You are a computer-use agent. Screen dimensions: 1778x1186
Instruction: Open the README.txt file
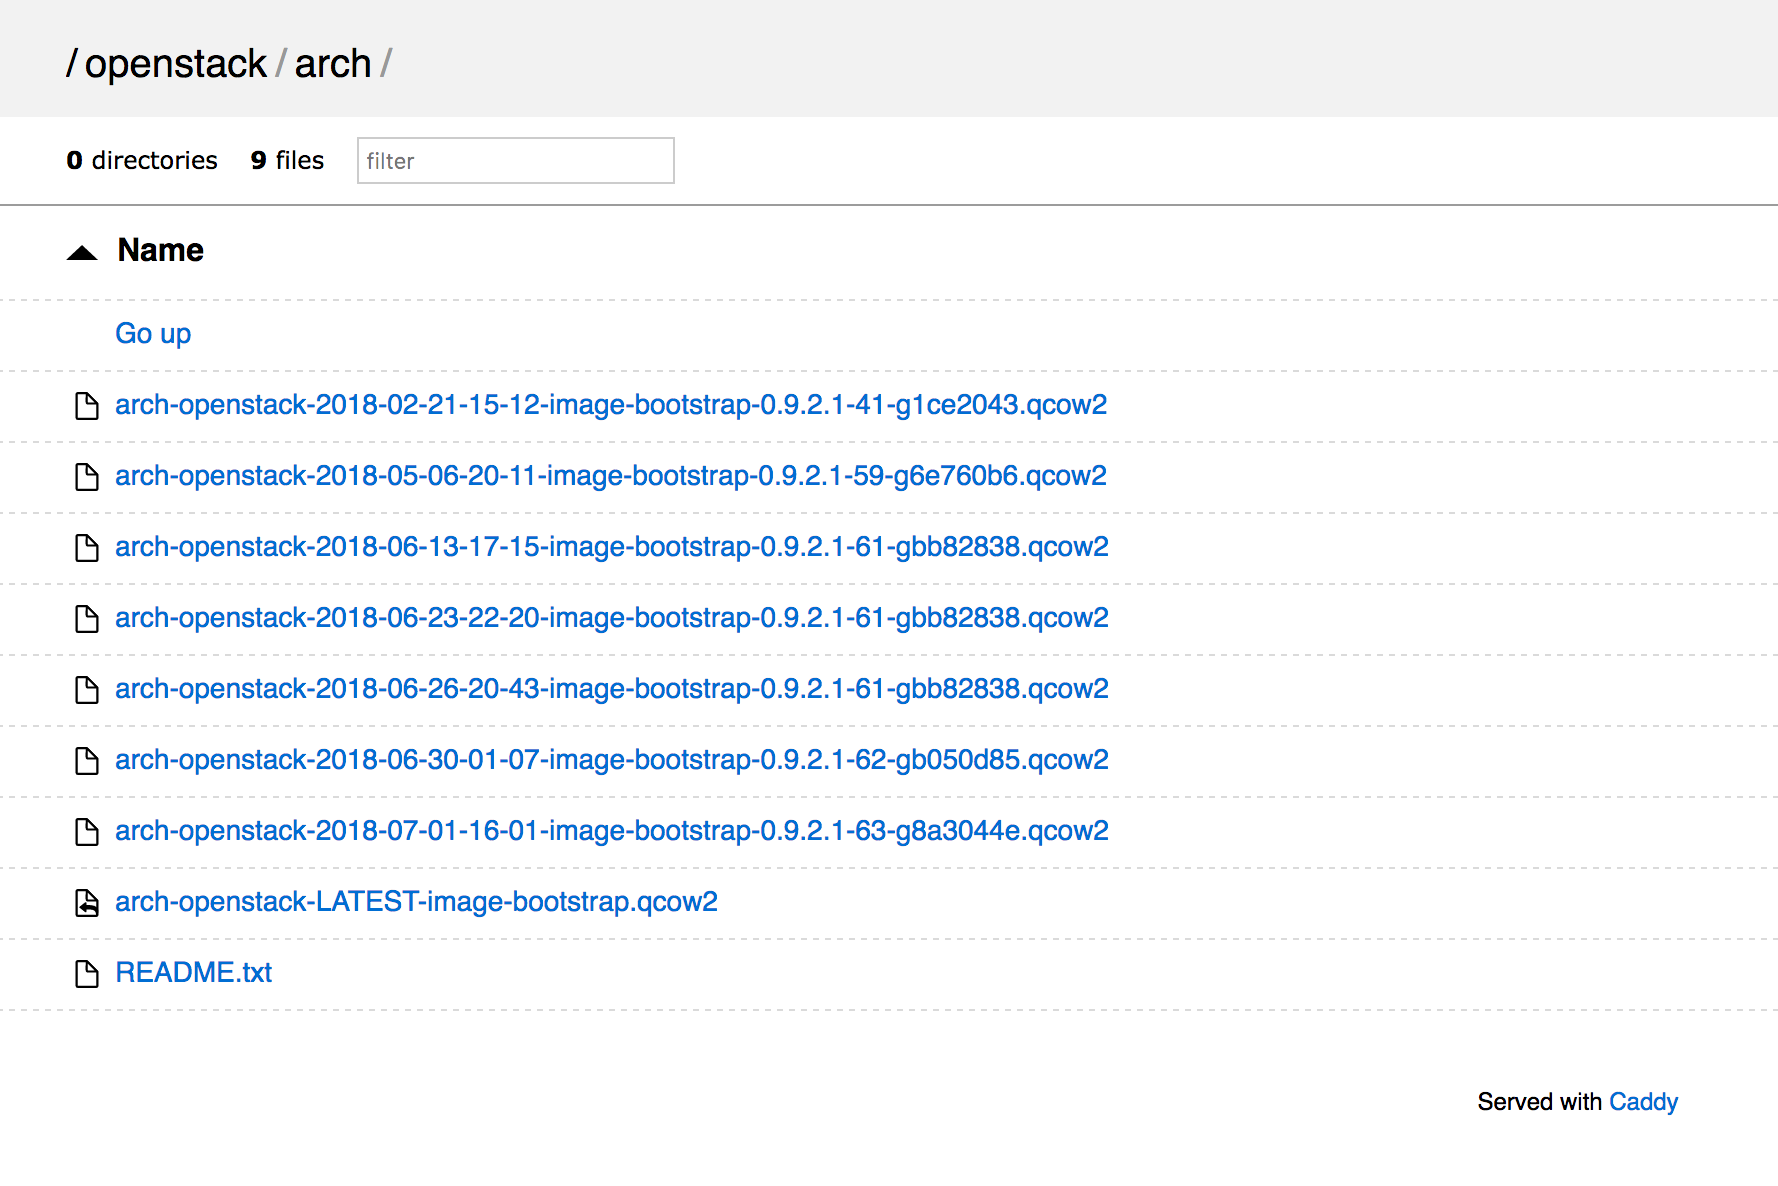point(194,972)
